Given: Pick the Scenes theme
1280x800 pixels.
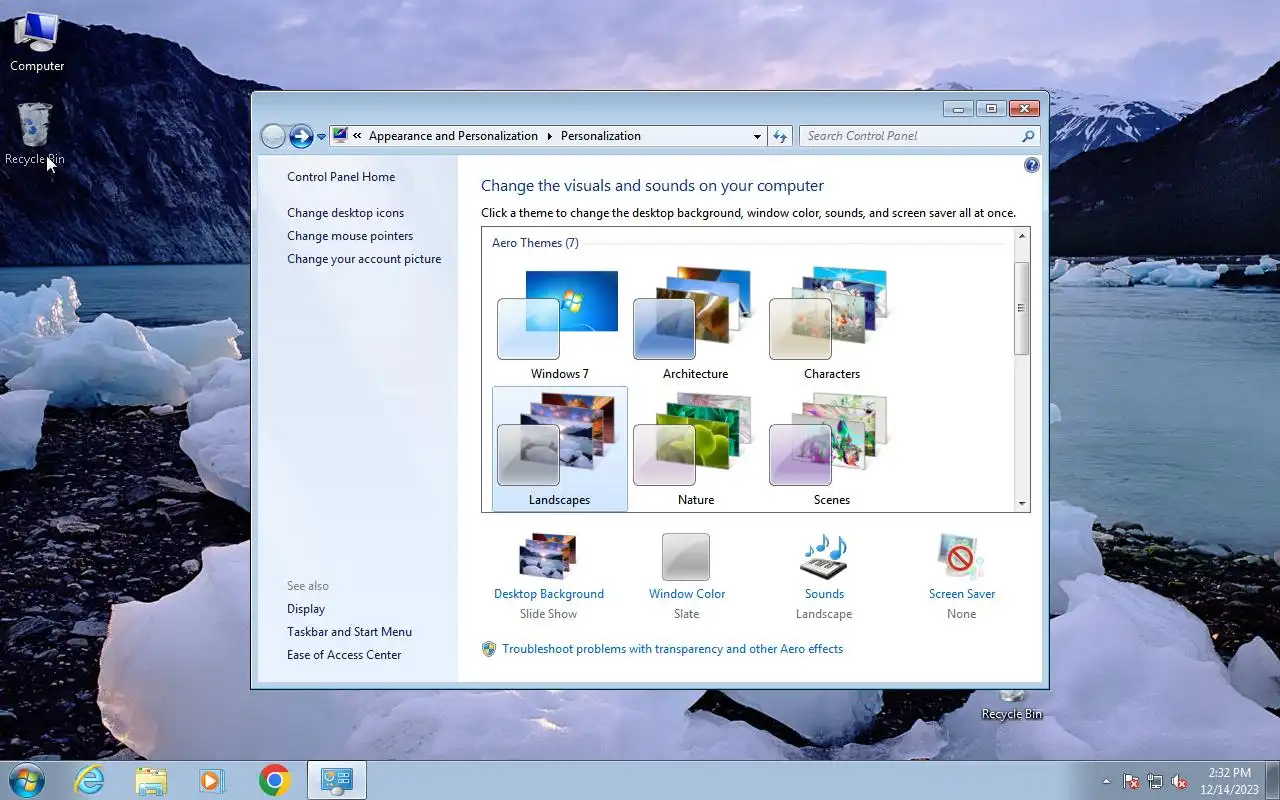Looking at the screenshot, I should 831,448.
